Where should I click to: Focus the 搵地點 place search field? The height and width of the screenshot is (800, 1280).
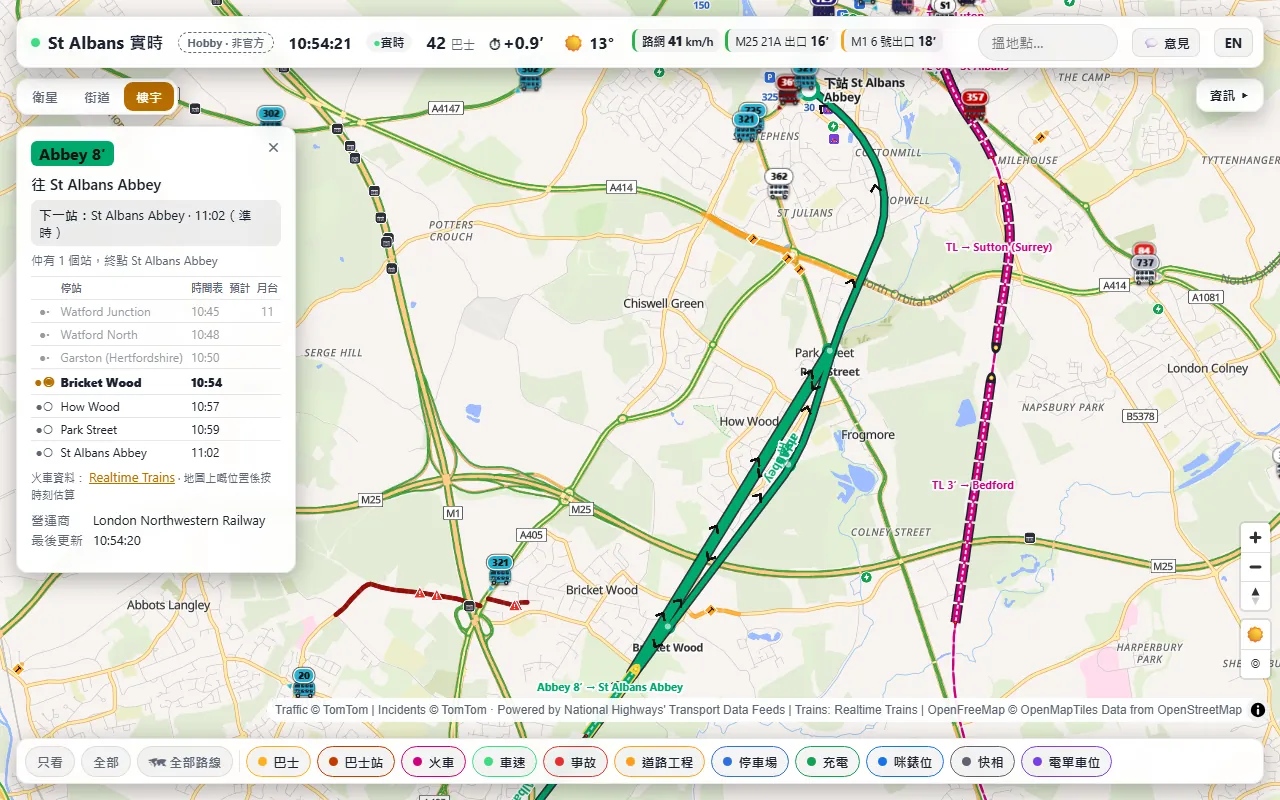[1048, 43]
